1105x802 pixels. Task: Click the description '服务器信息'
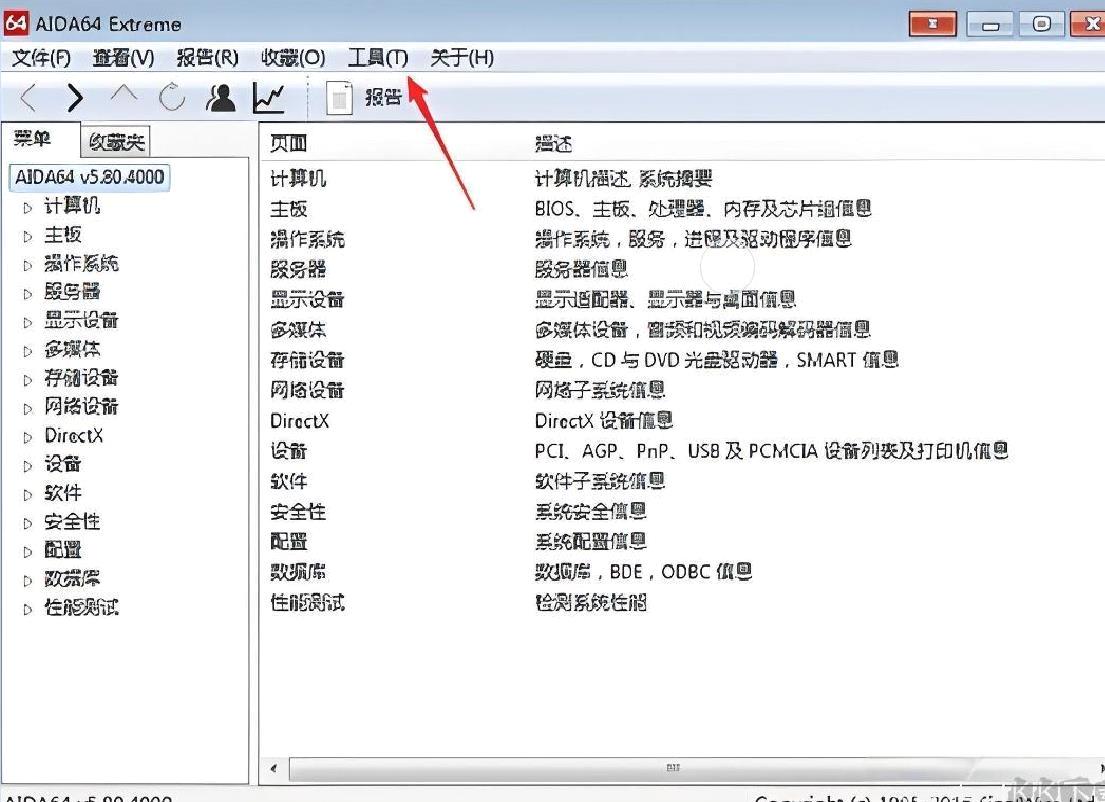click(x=581, y=269)
